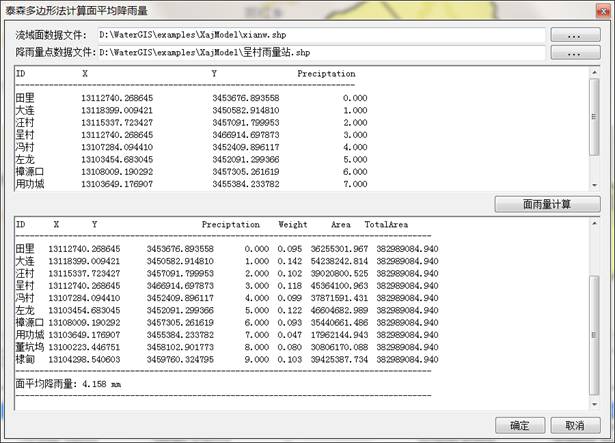This screenshot has width=615, height=443.
Task: Cancel with the 取消 button
Action: pyautogui.click(x=575, y=425)
